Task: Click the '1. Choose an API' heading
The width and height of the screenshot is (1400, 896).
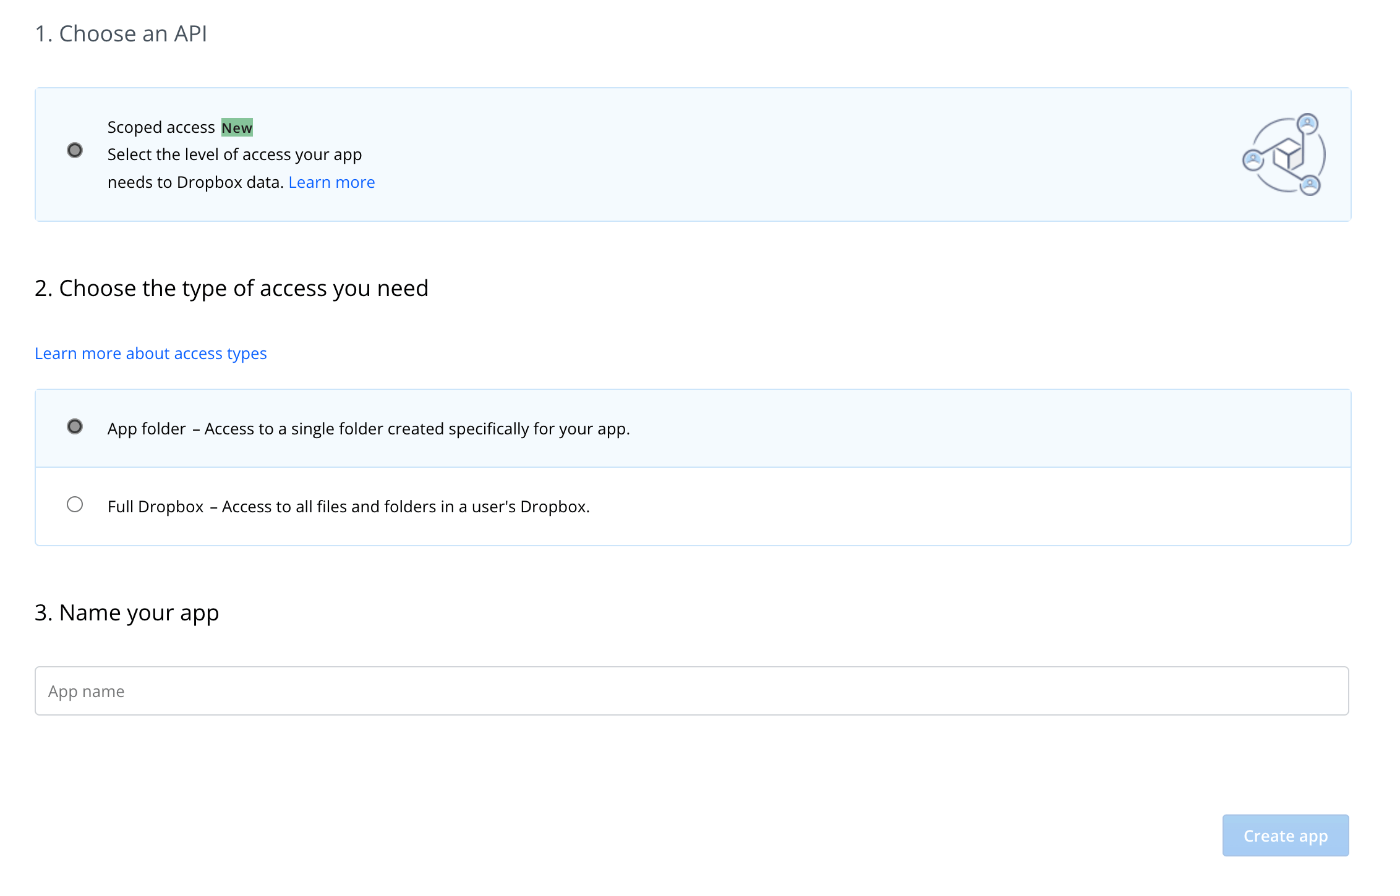Action: coord(121,34)
